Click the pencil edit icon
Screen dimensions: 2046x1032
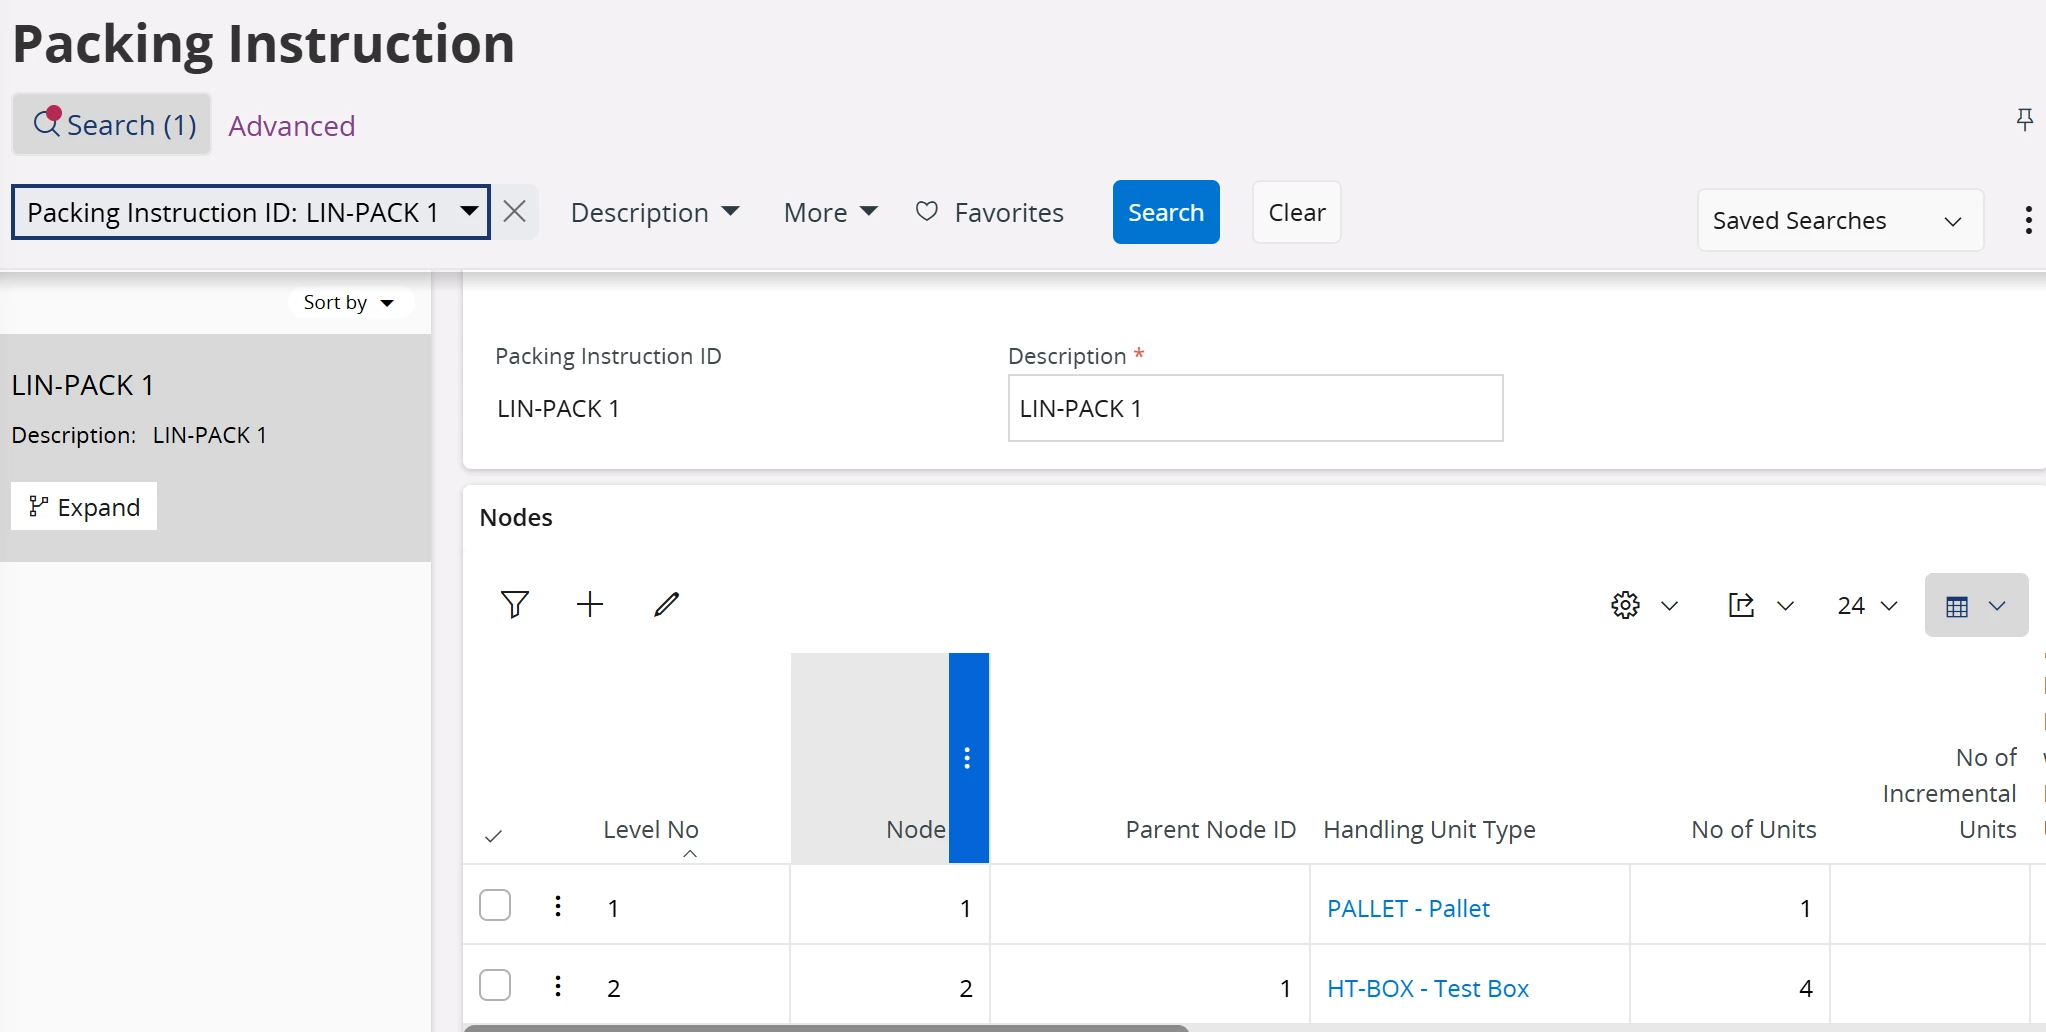[666, 605]
